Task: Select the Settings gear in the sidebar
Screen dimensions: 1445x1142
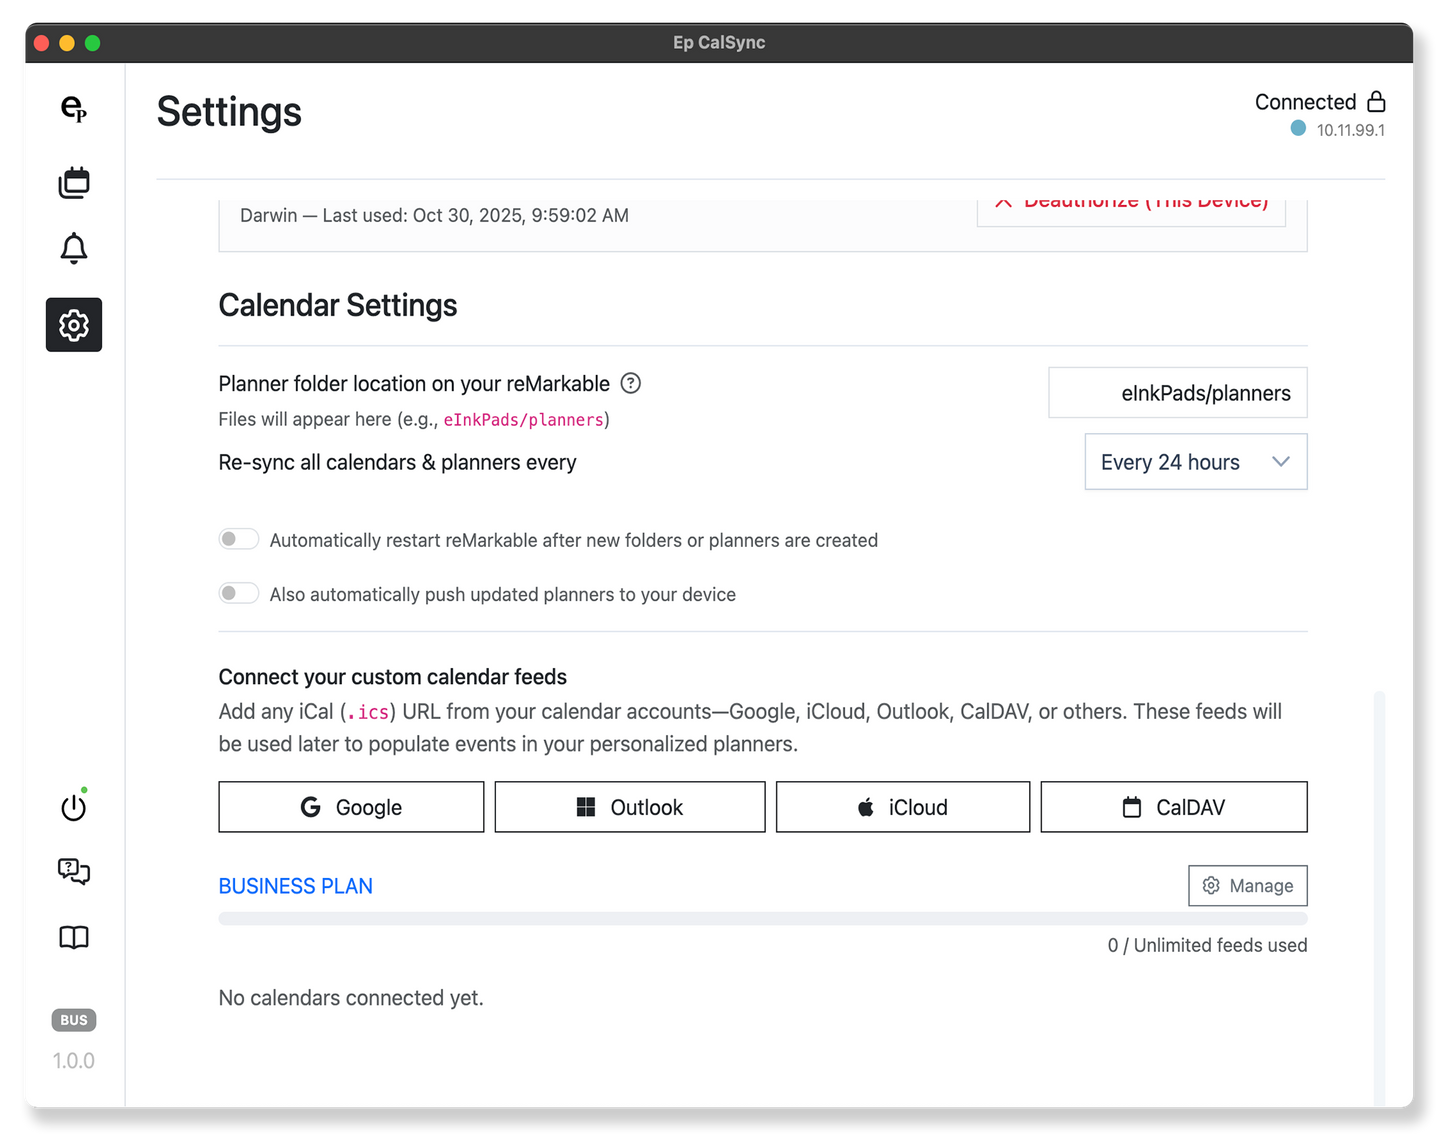Action: point(73,324)
